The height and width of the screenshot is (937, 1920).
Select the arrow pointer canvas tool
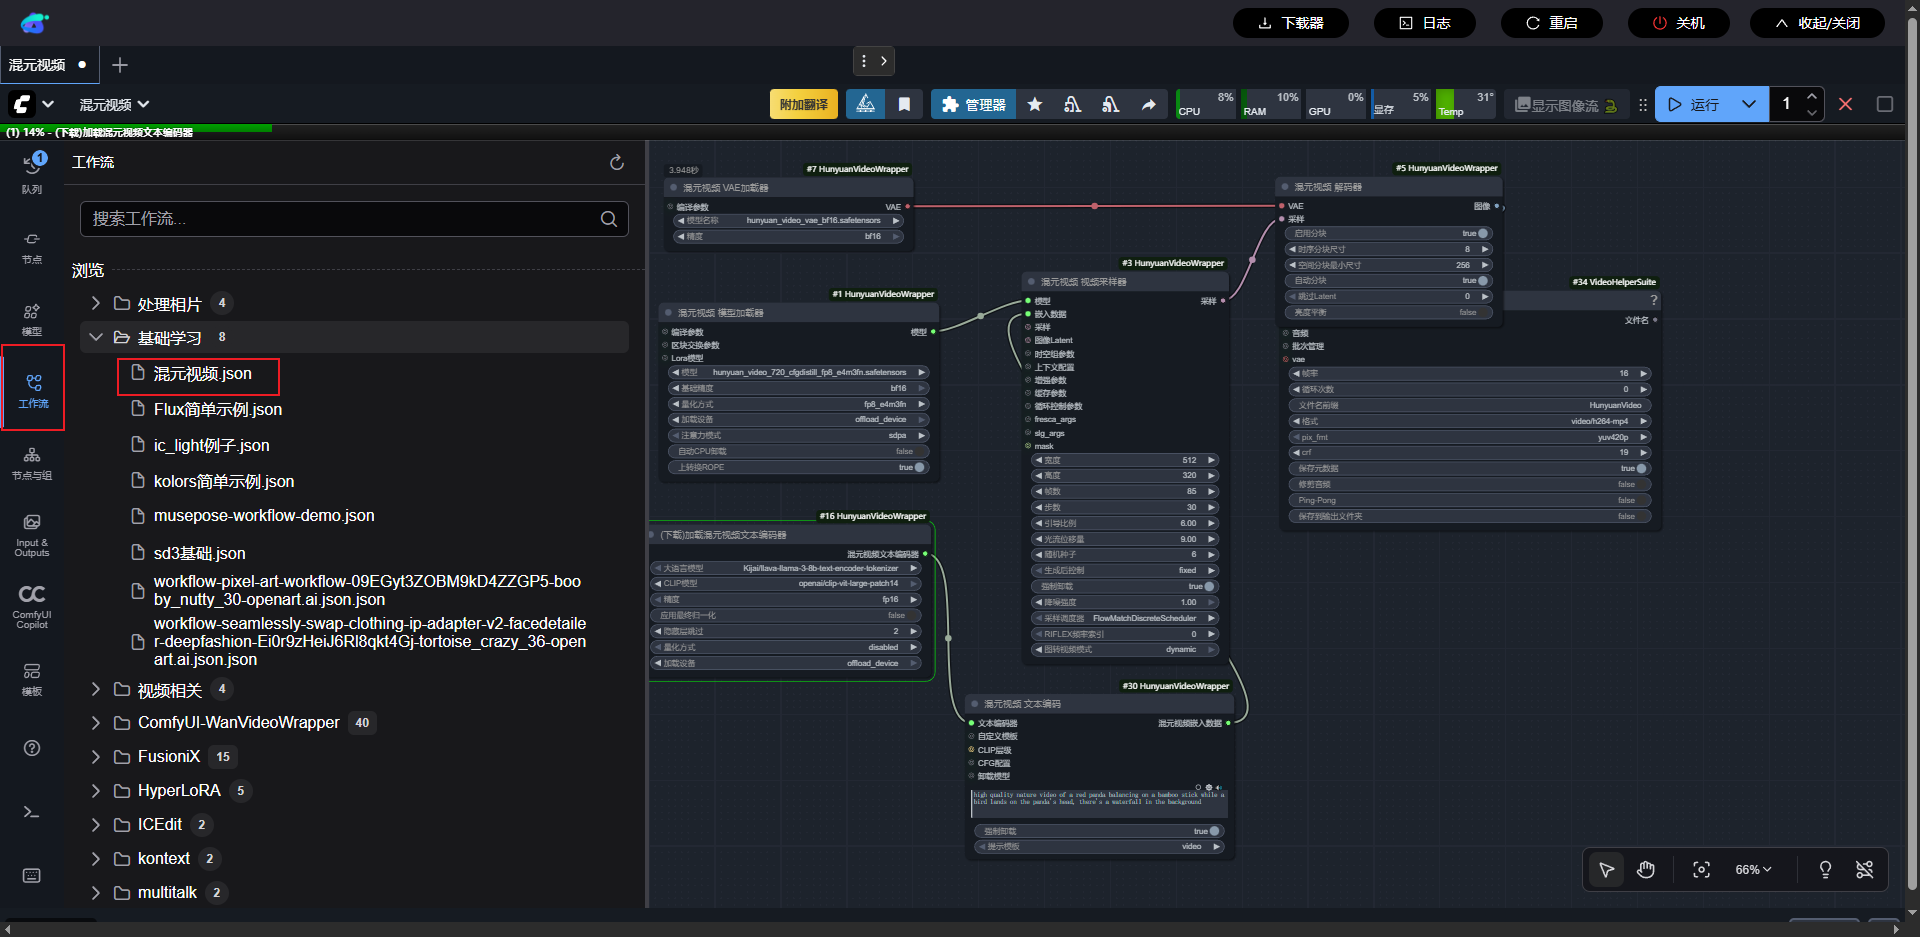[1607, 870]
